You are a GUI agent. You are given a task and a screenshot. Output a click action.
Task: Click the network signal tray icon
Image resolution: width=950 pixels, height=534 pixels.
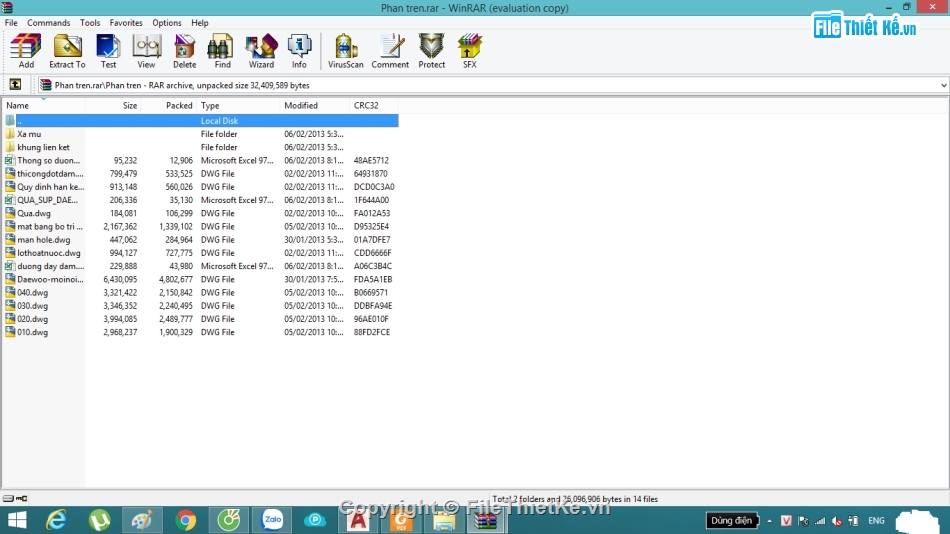(820, 521)
